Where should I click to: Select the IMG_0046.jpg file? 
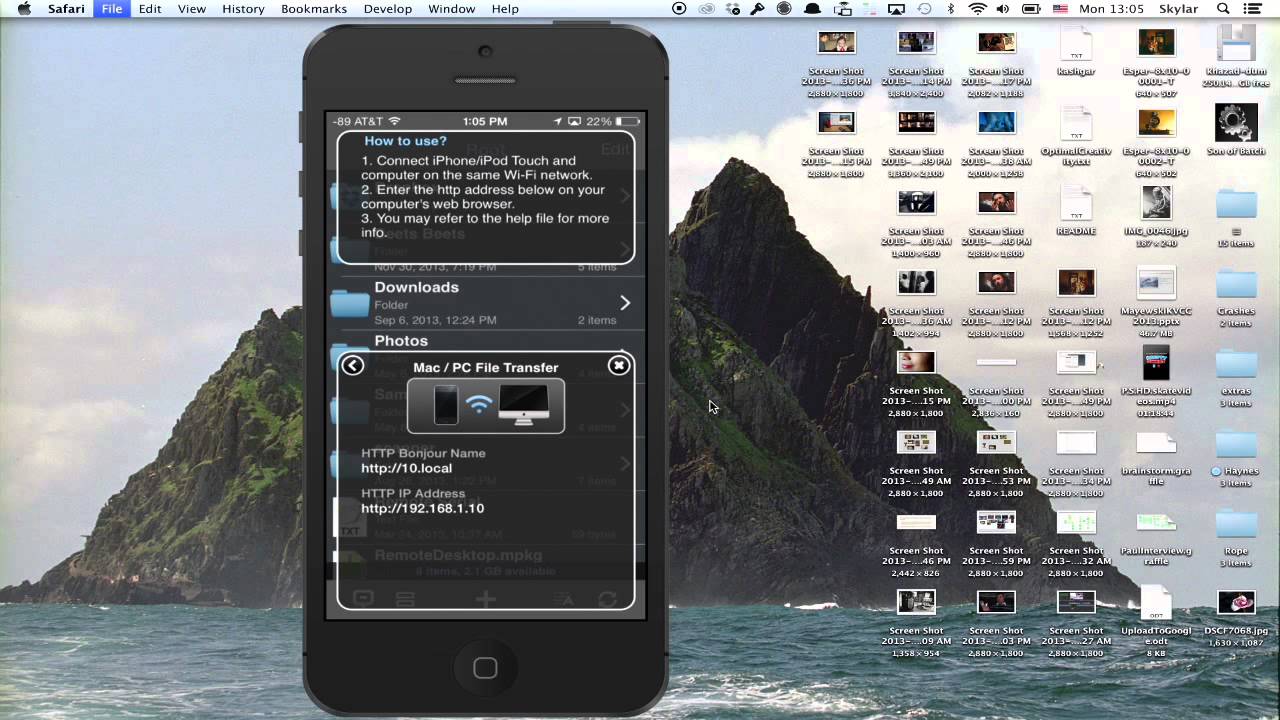(1156, 203)
